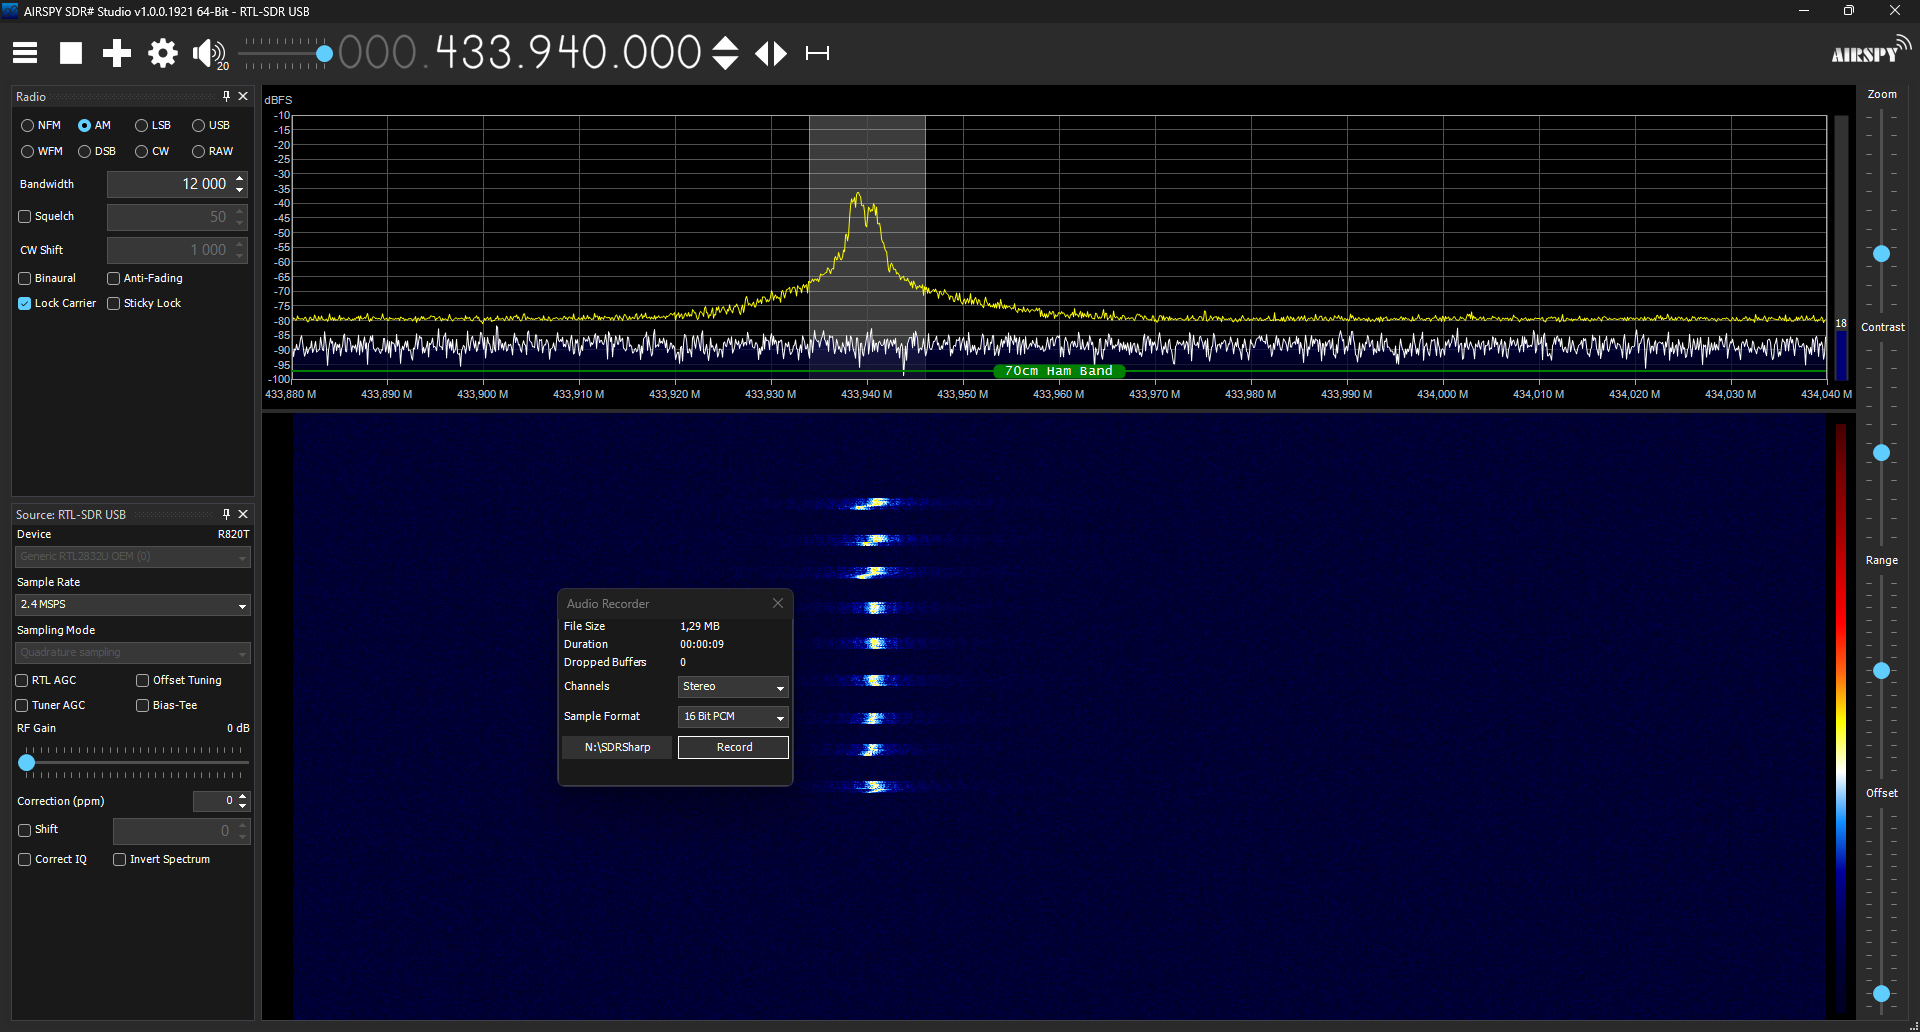Click the tuning style left-right arrows icon
This screenshot has height=1032, width=1920.
(x=771, y=53)
